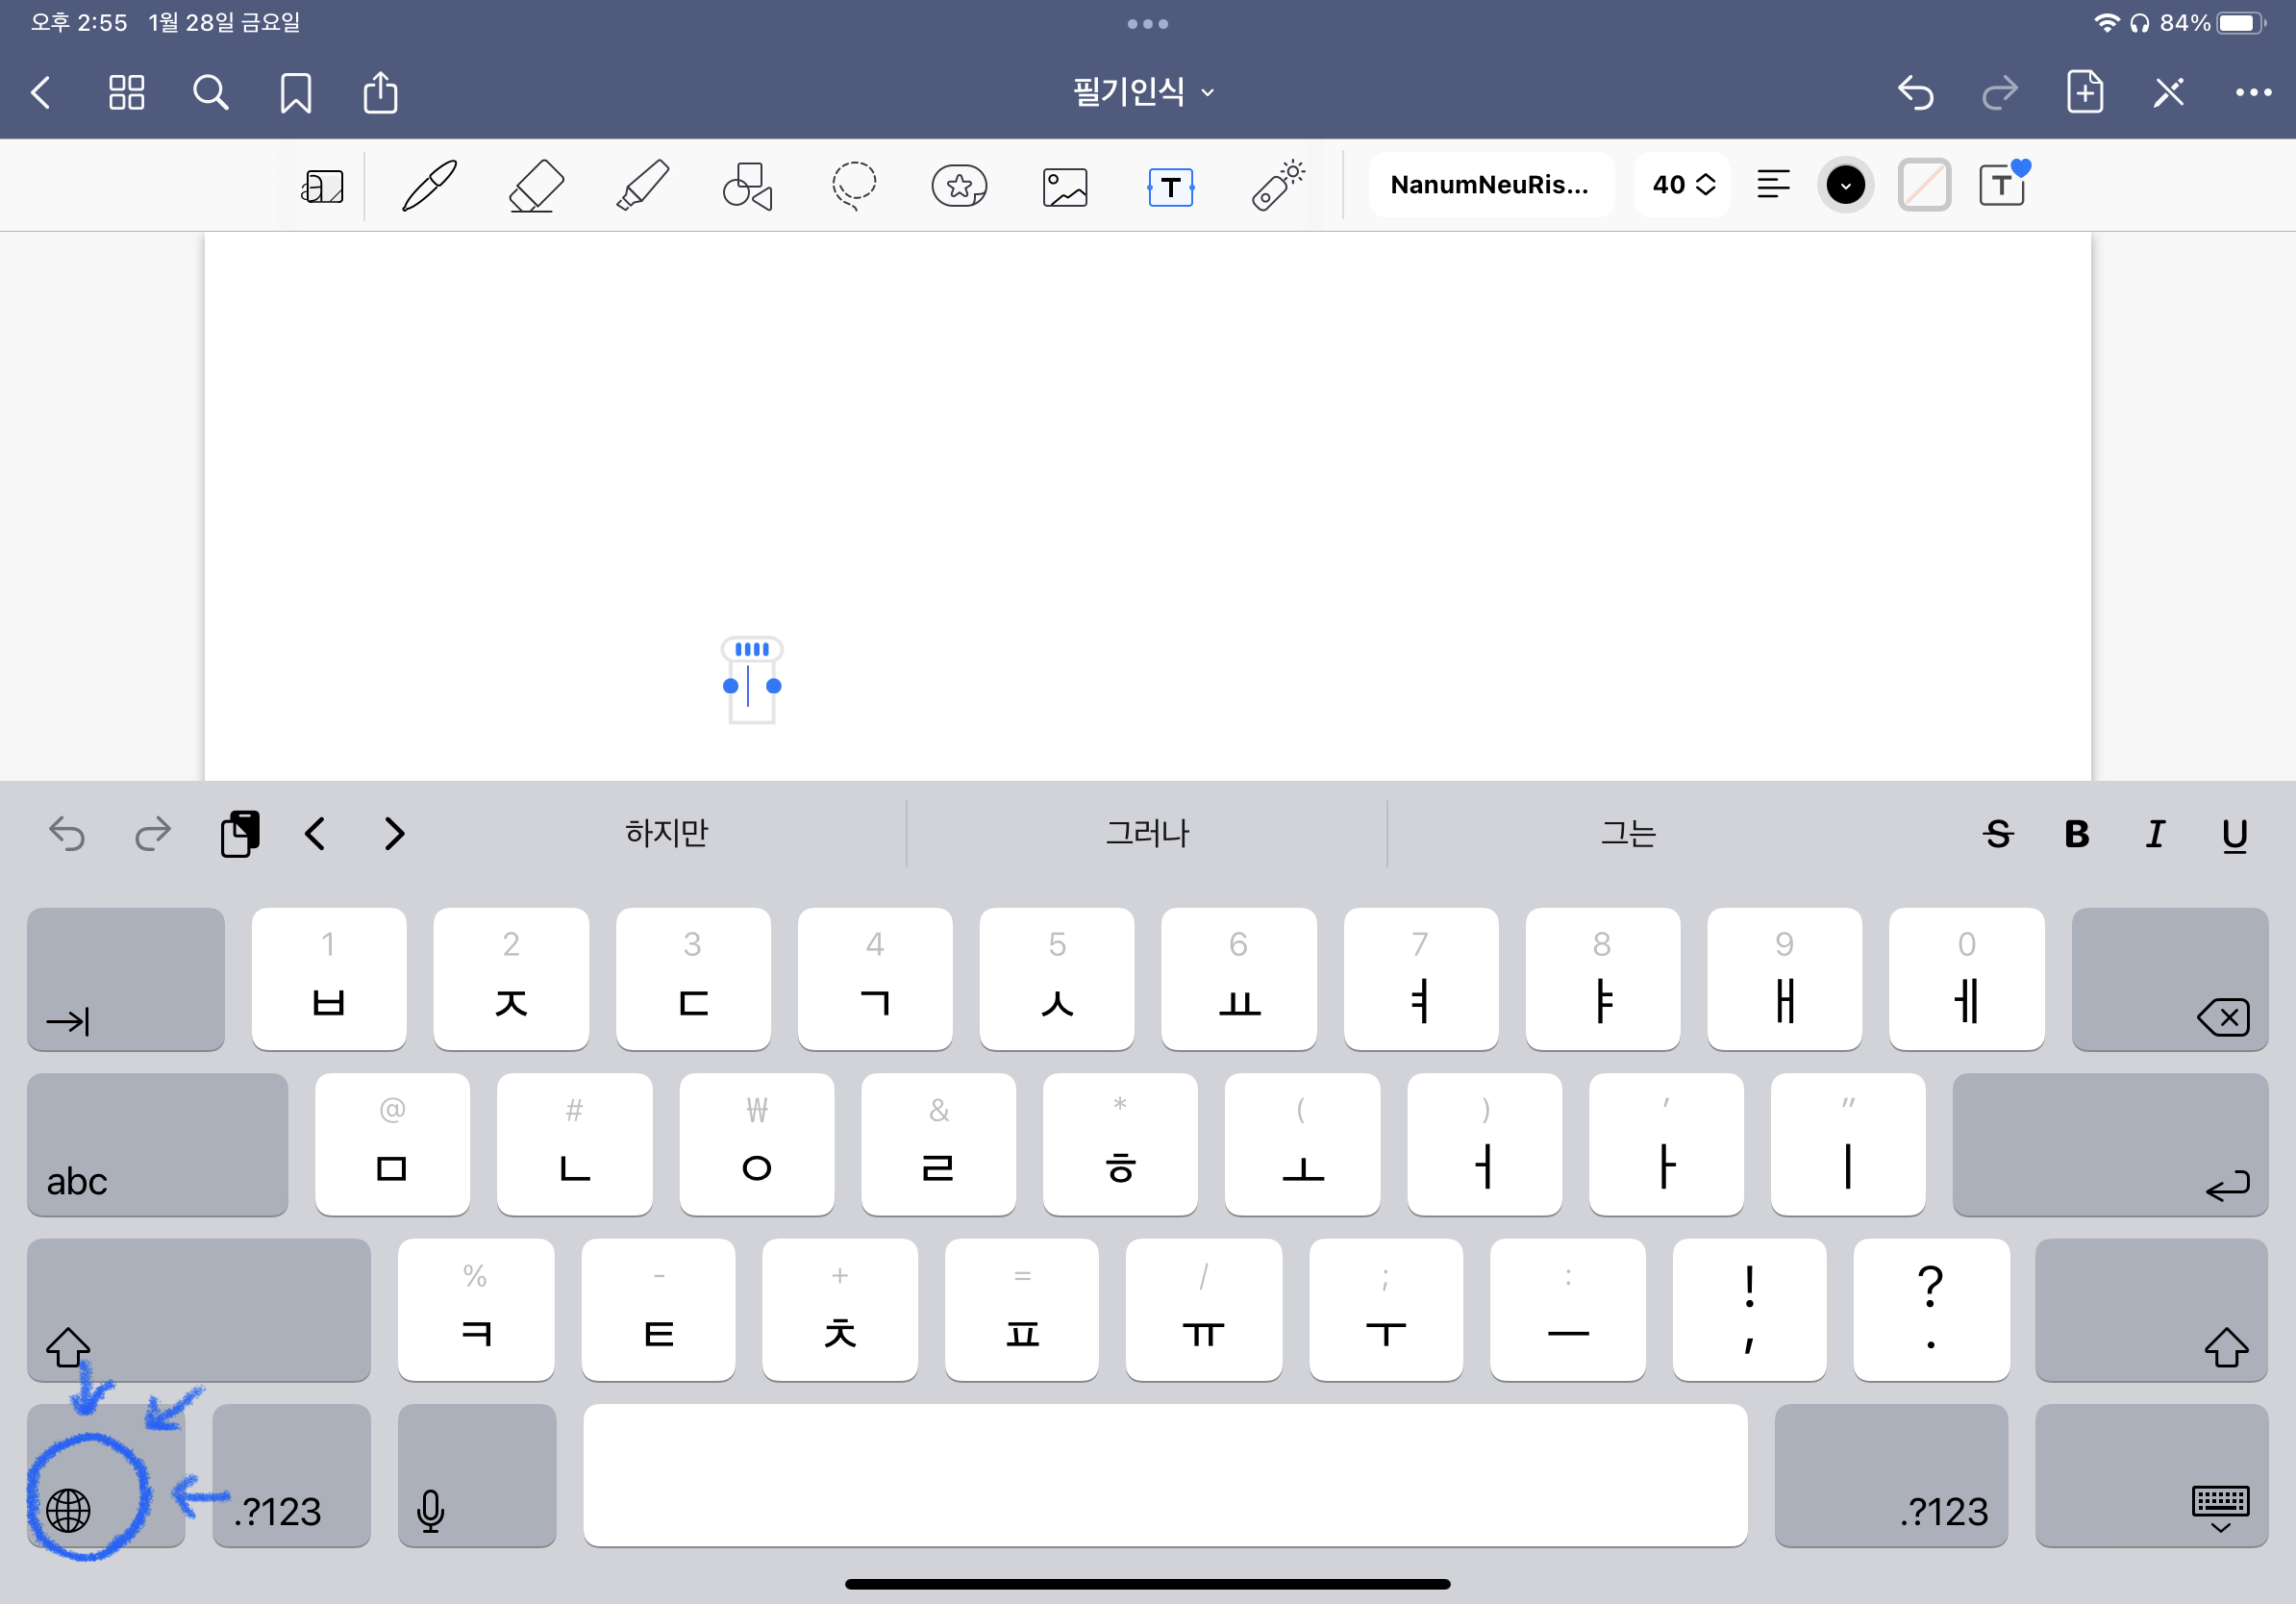Grab the text box handle above cursor

[752, 649]
